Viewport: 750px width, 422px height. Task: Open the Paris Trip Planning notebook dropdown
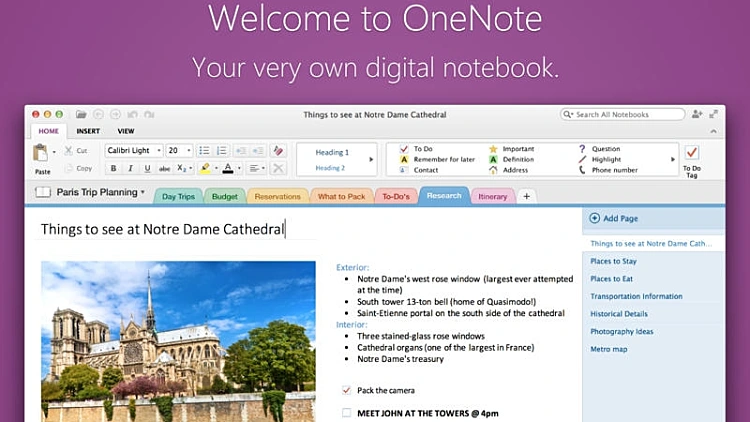click(143, 192)
